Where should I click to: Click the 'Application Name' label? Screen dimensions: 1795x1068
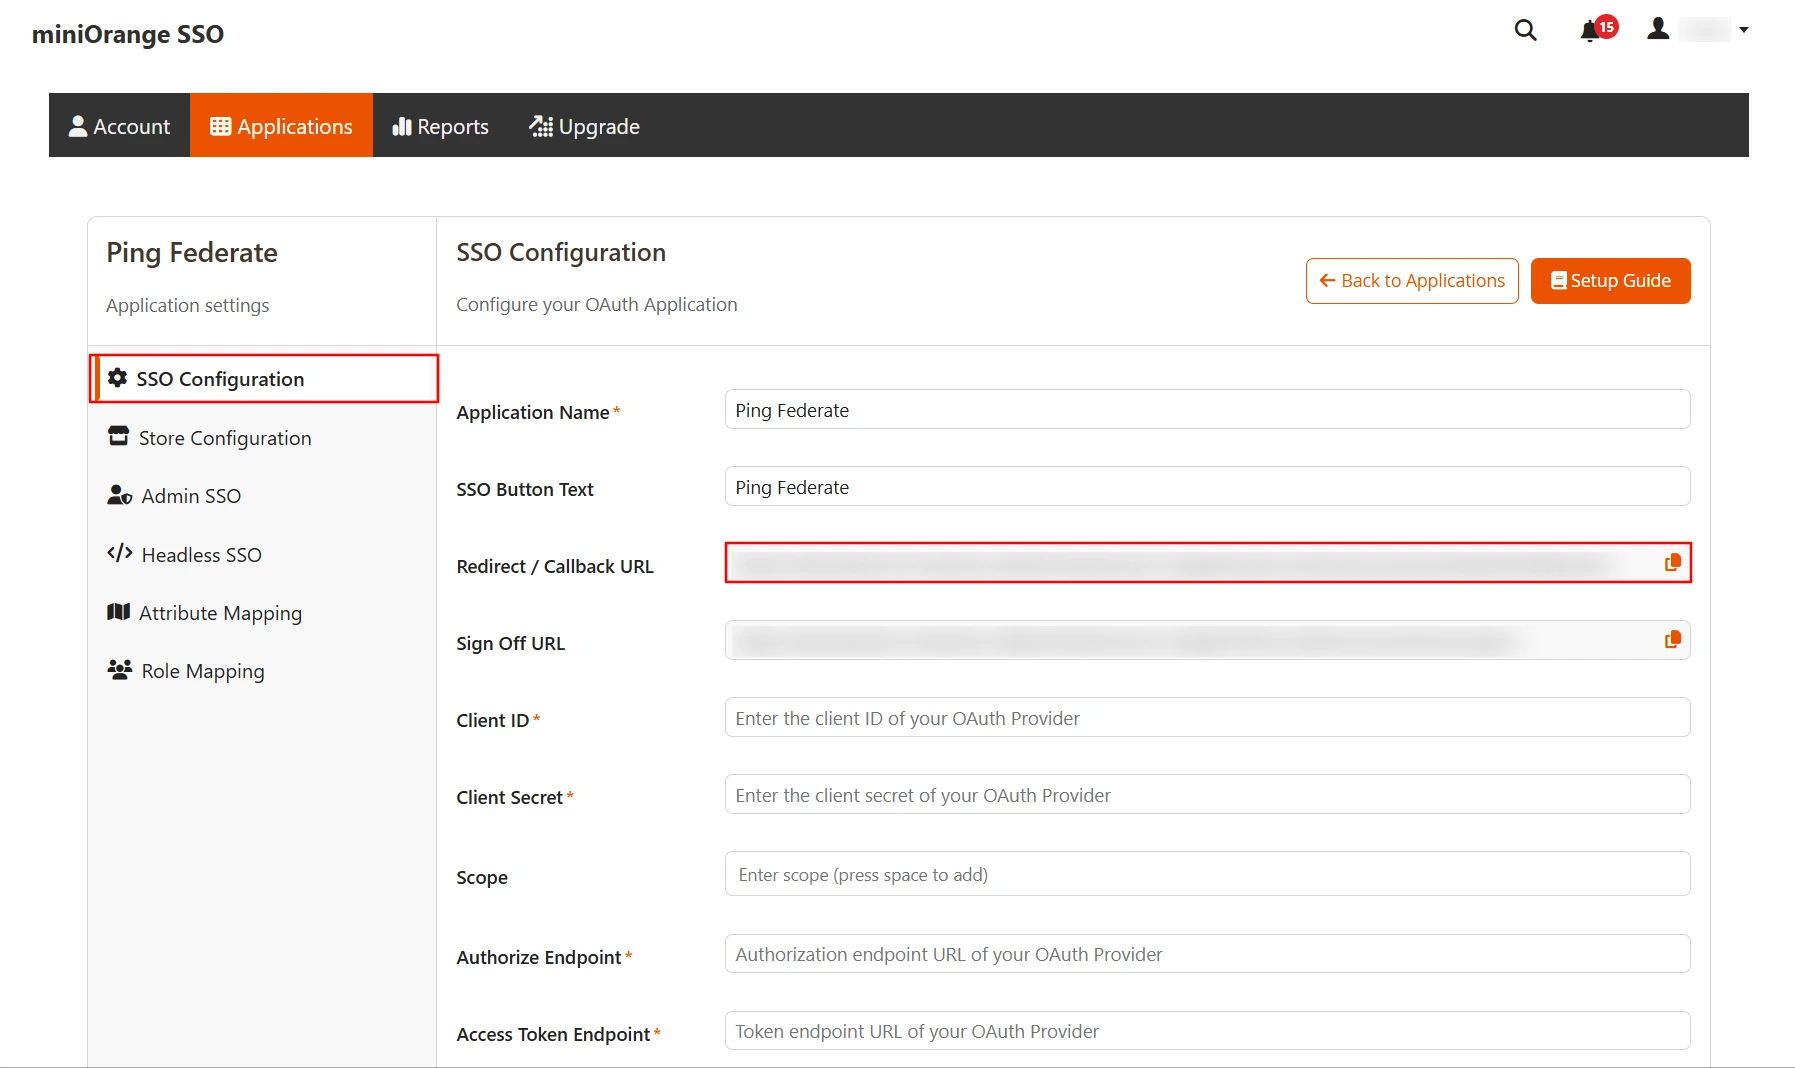533,413
